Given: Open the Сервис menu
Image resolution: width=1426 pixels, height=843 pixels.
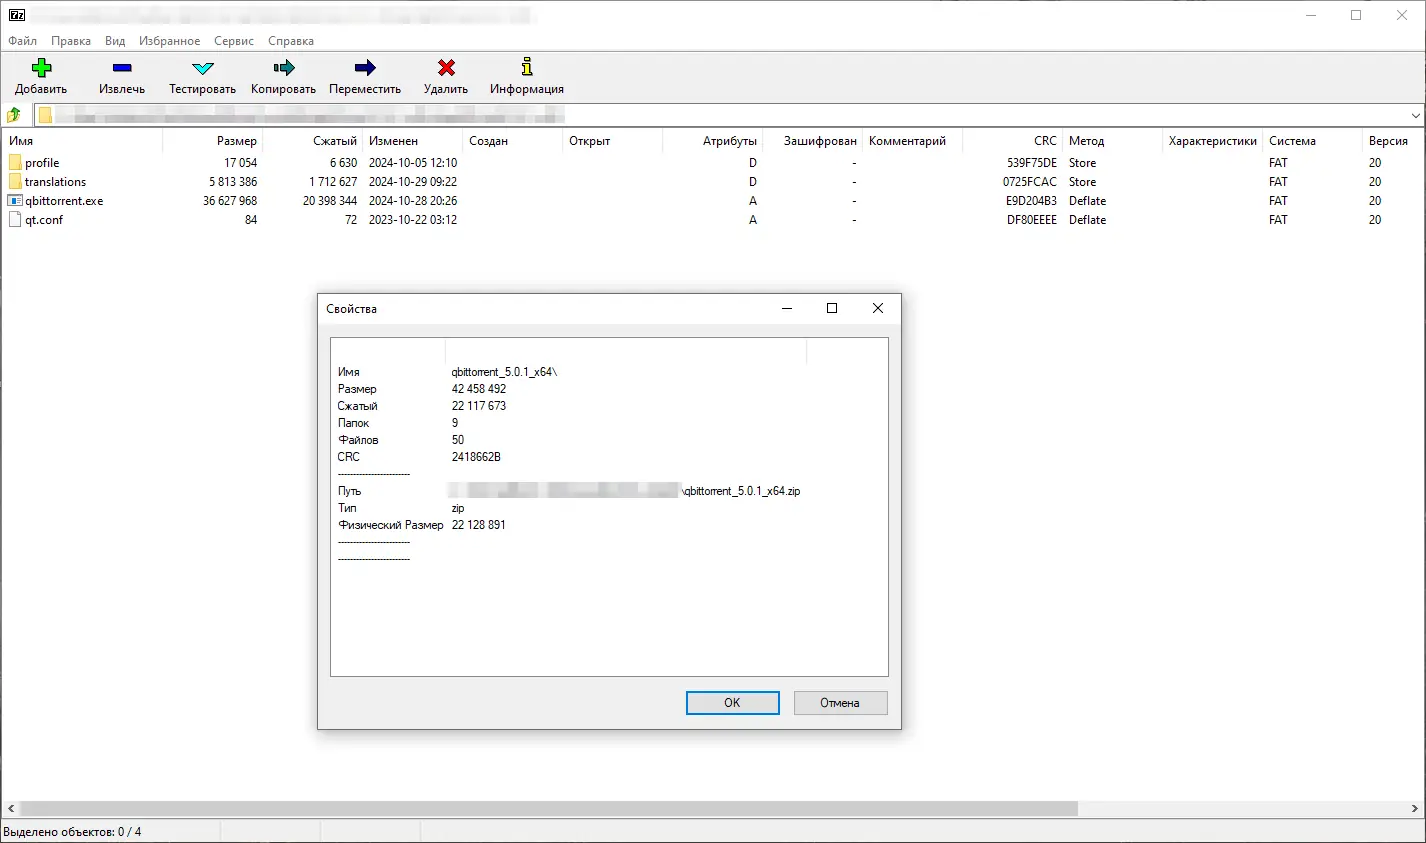Looking at the screenshot, I should 233,41.
